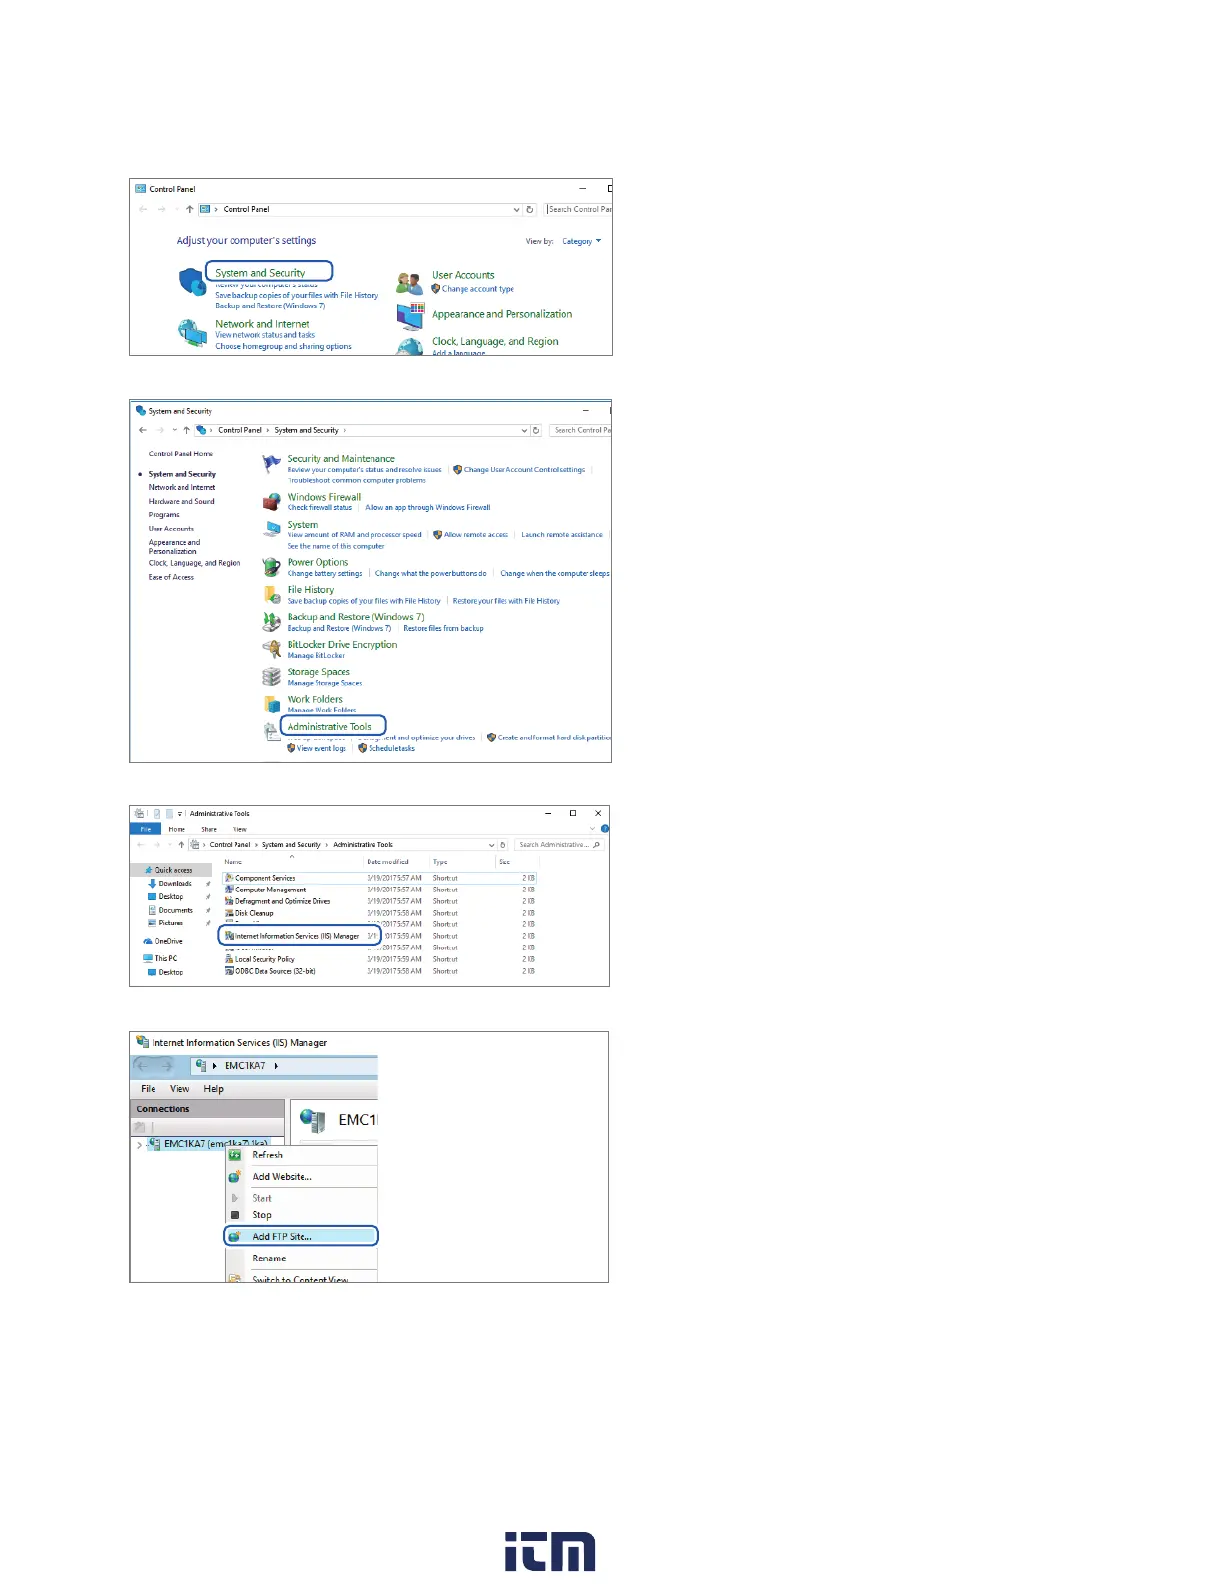This screenshot has width=1224, height=1584.
Task: Click the Appearance and Personalization monitor icon
Action: [410, 316]
